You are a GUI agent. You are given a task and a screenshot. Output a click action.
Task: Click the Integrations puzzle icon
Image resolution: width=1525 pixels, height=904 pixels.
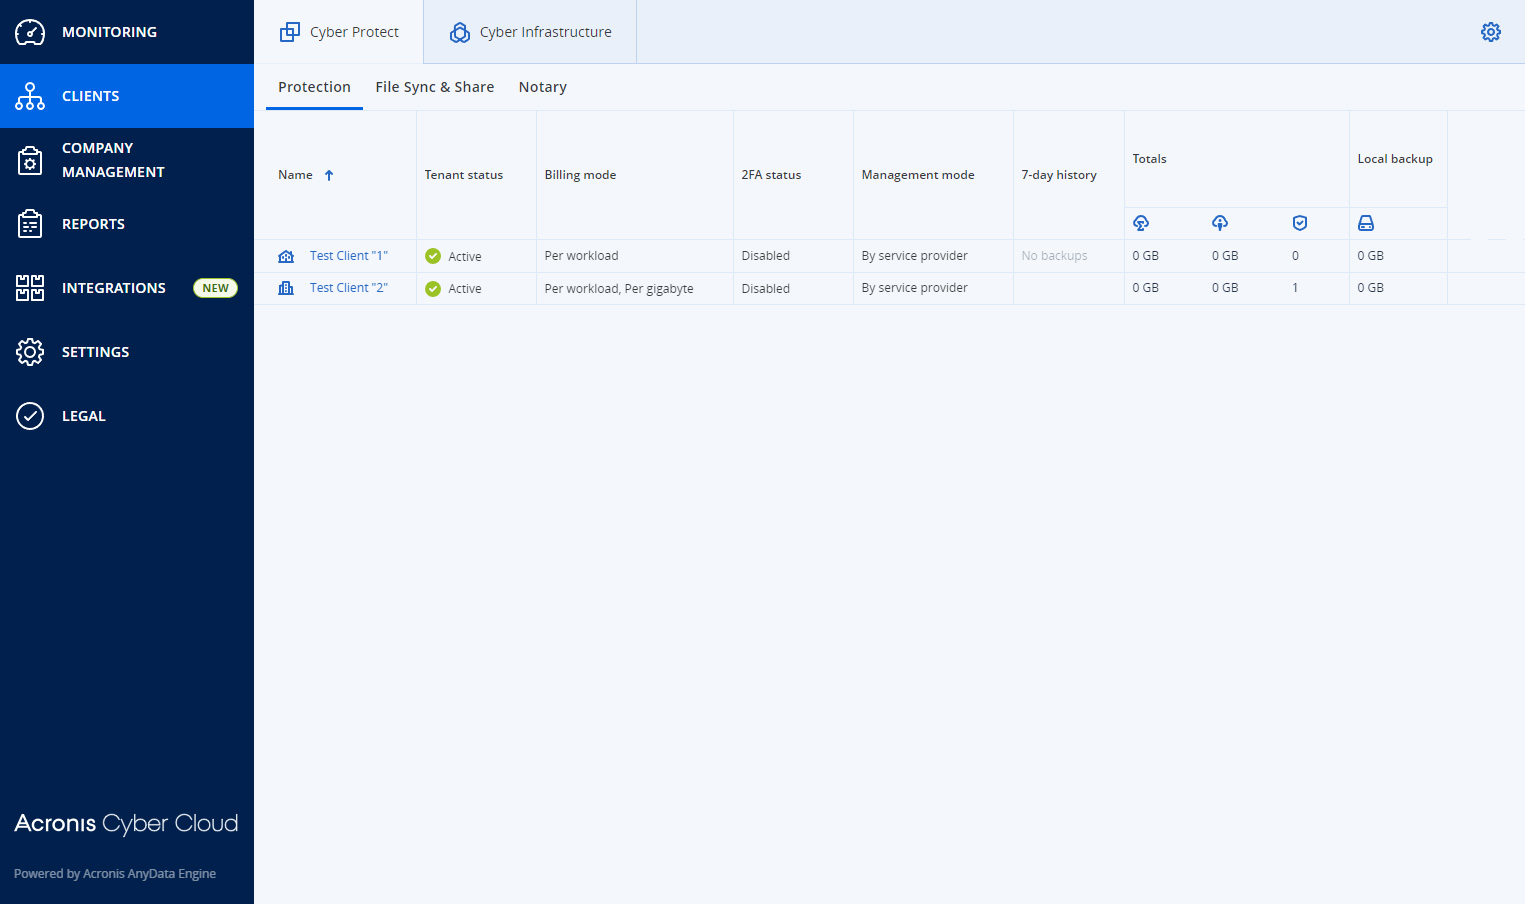pyautogui.click(x=30, y=288)
